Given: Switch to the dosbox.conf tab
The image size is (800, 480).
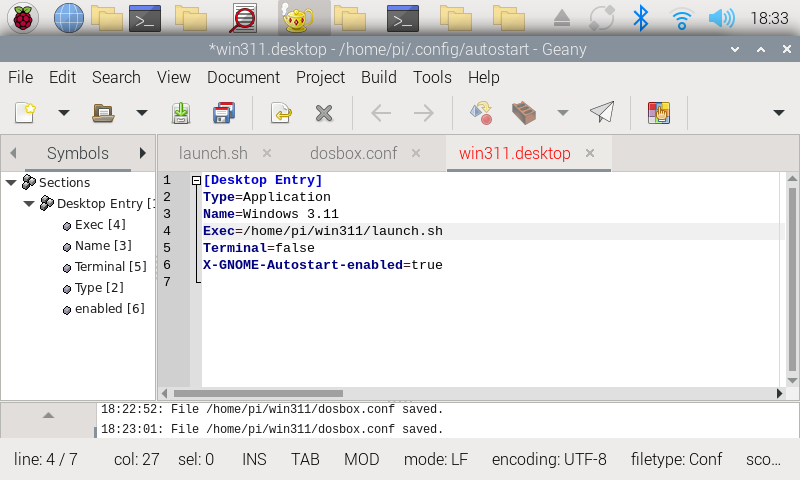Looking at the screenshot, I should [x=353, y=153].
